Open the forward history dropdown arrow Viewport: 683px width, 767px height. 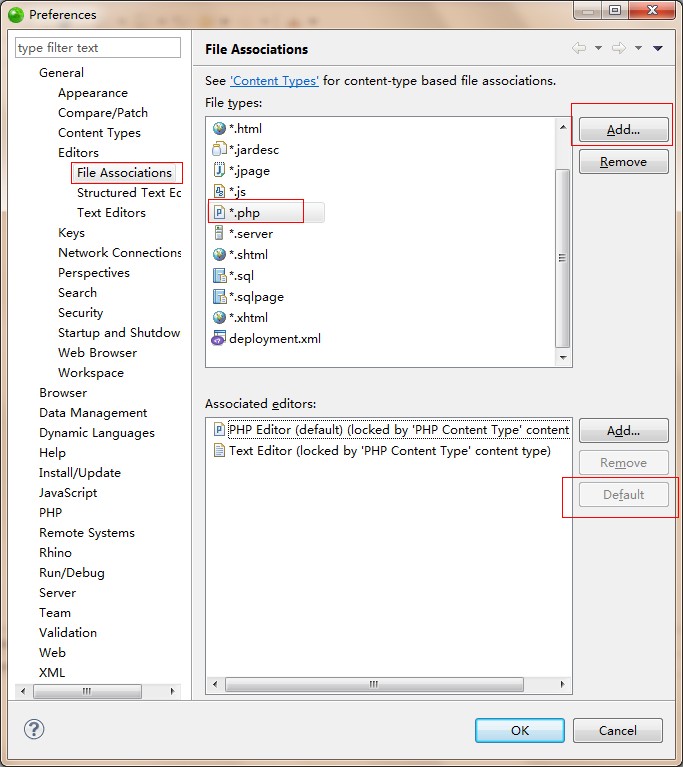(638, 48)
